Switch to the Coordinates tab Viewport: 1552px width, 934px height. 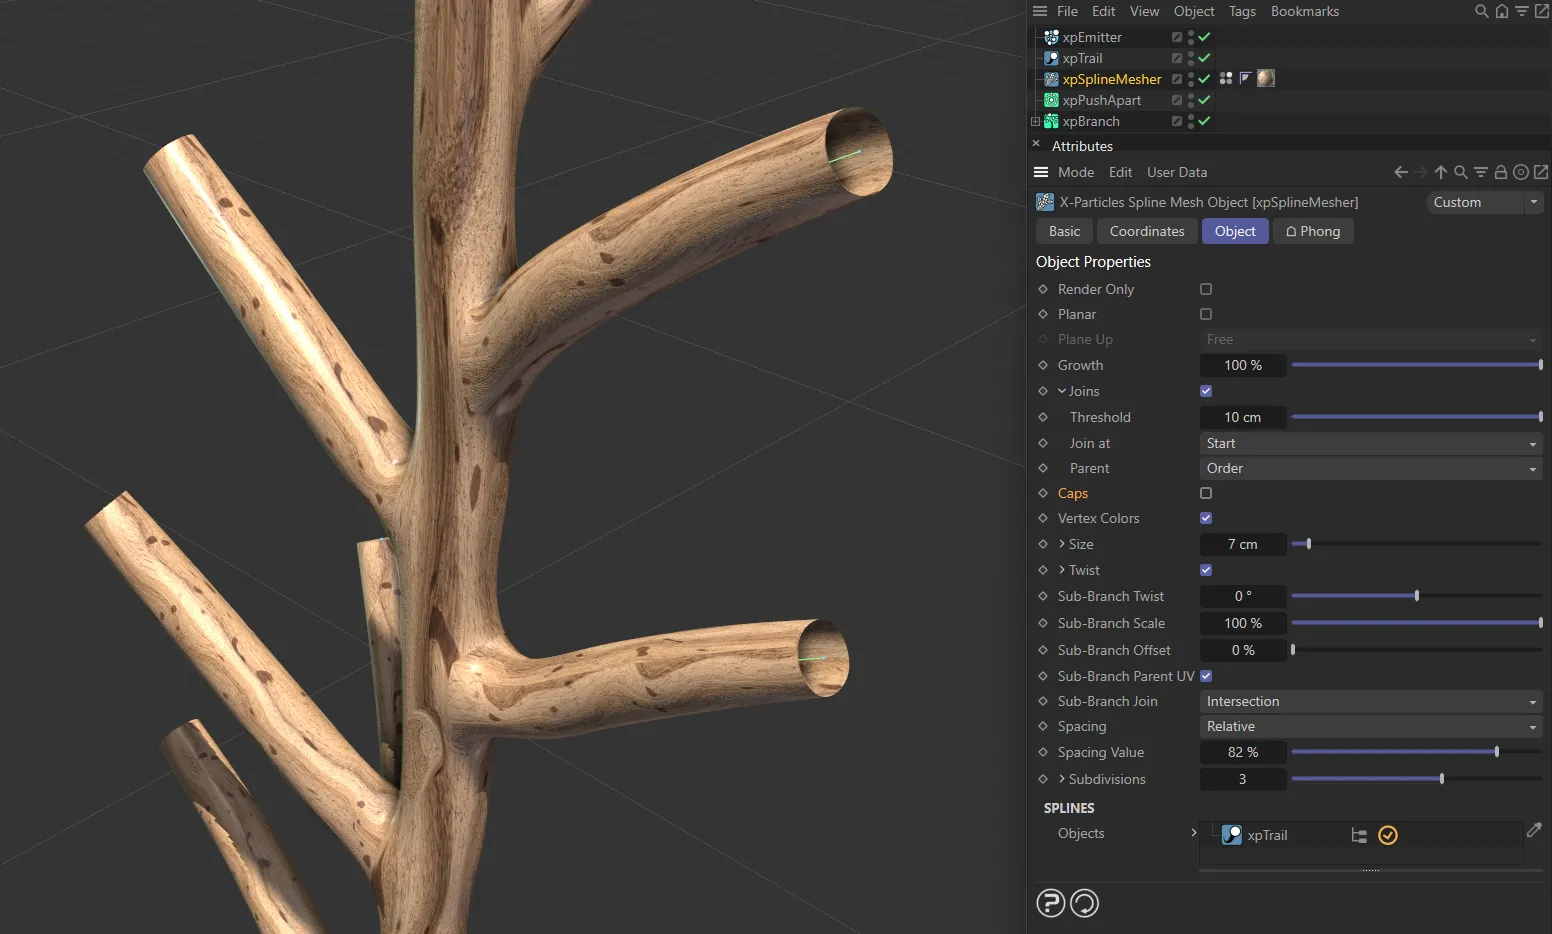tap(1146, 231)
